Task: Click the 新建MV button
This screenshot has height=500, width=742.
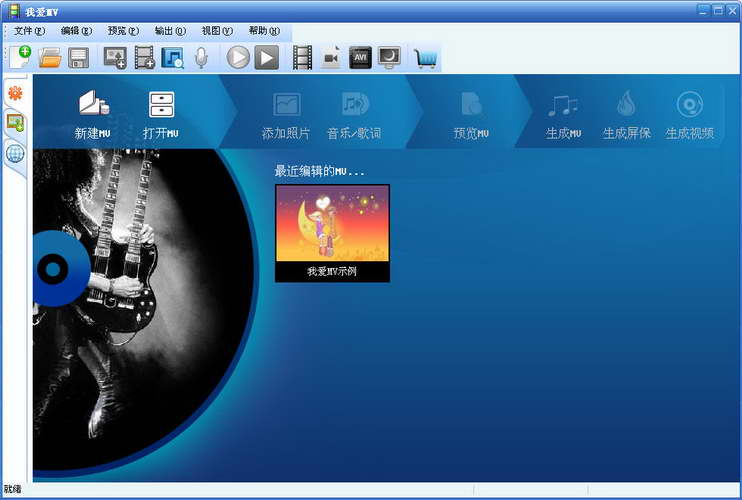Action: tap(92, 113)
